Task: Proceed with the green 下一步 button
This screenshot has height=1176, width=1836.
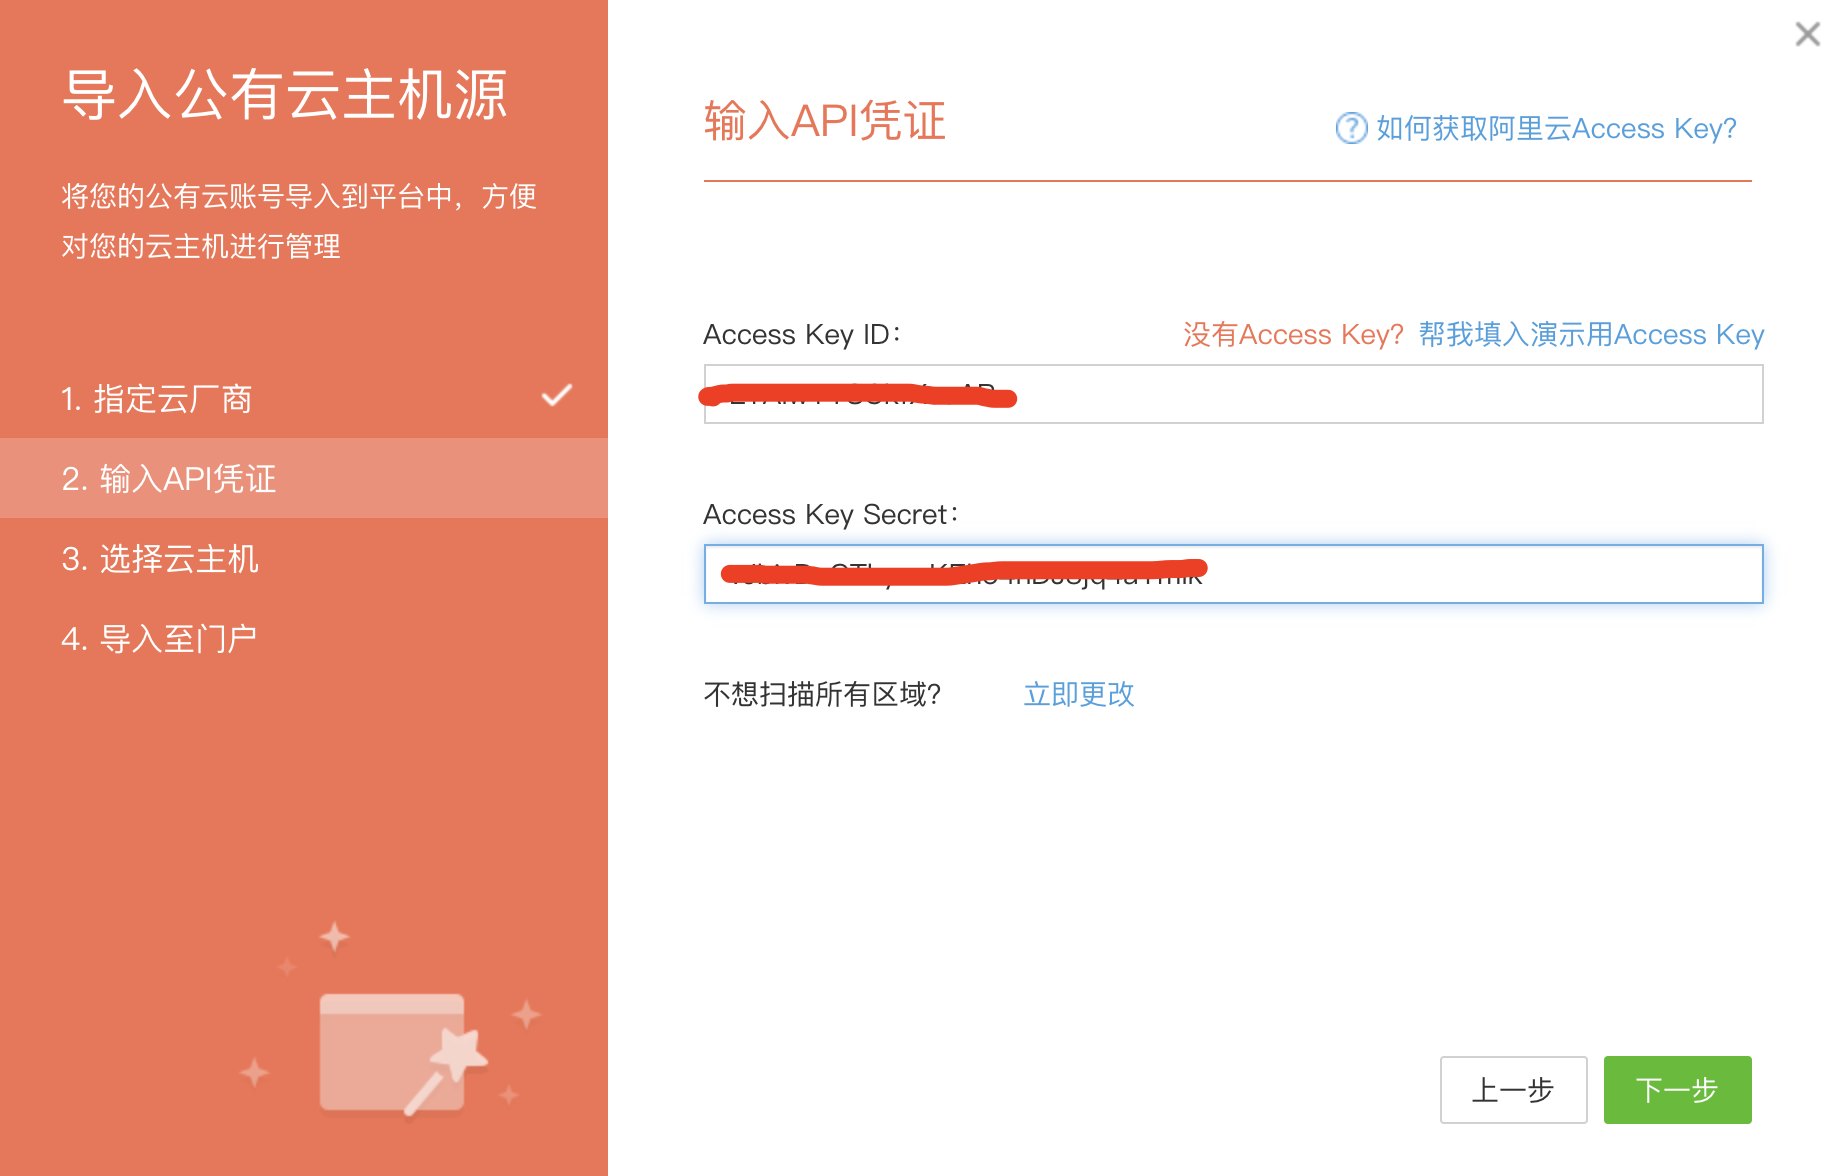Action: 1677,1089
